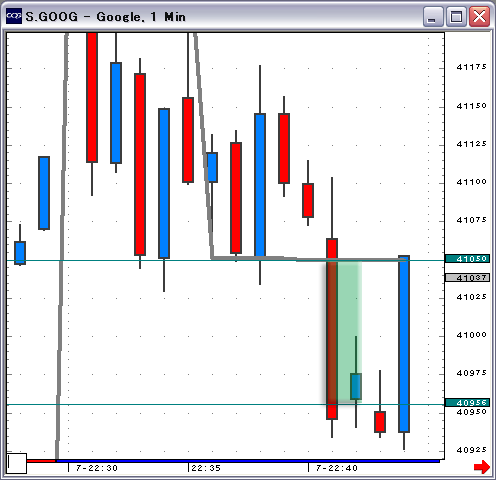Viewport: 496px width, 480px height.
Task: Click the green shaded region on chart
Action: [349, 332]
